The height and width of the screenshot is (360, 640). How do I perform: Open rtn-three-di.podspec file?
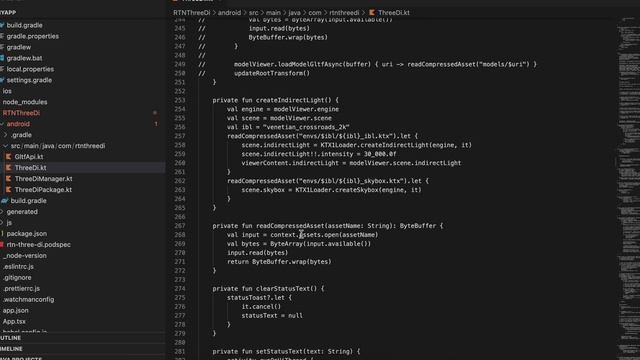[x=38, y=245]
